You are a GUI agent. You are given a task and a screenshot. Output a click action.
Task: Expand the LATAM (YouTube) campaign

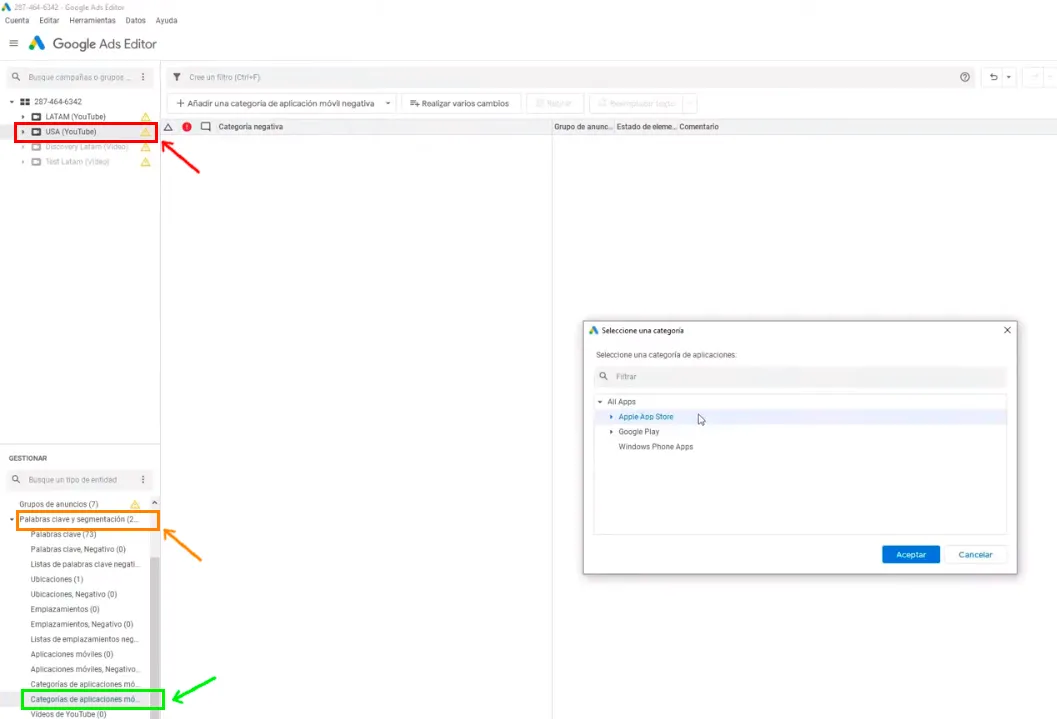coord(23,117)
